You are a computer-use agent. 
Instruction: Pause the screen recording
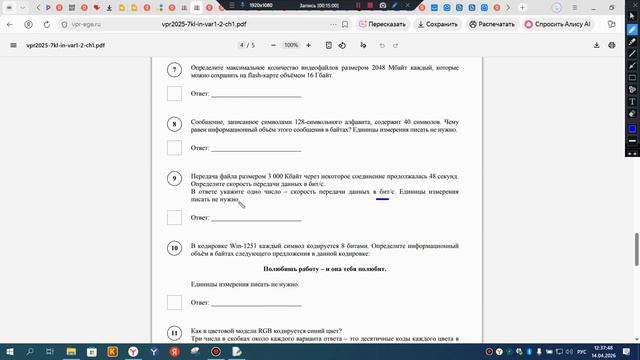(358, 5)
